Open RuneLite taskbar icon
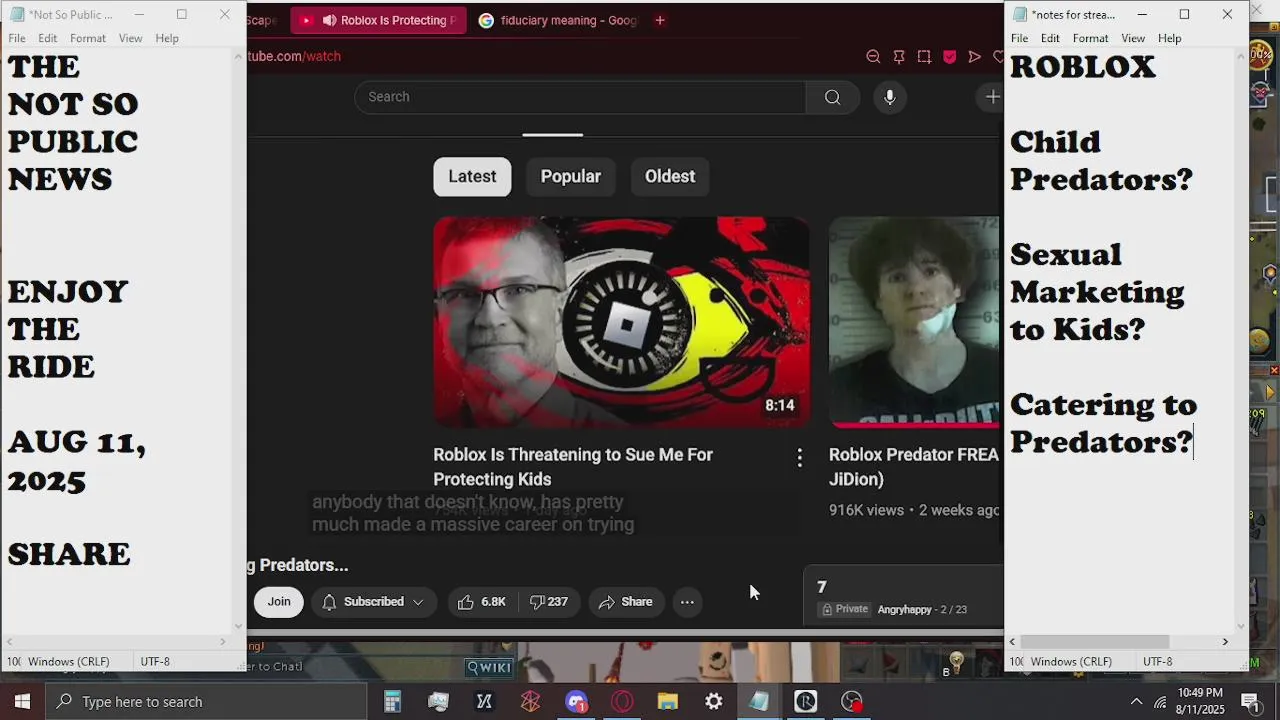The height and width of the screenshot is (720, 1280). pos(806,702)
